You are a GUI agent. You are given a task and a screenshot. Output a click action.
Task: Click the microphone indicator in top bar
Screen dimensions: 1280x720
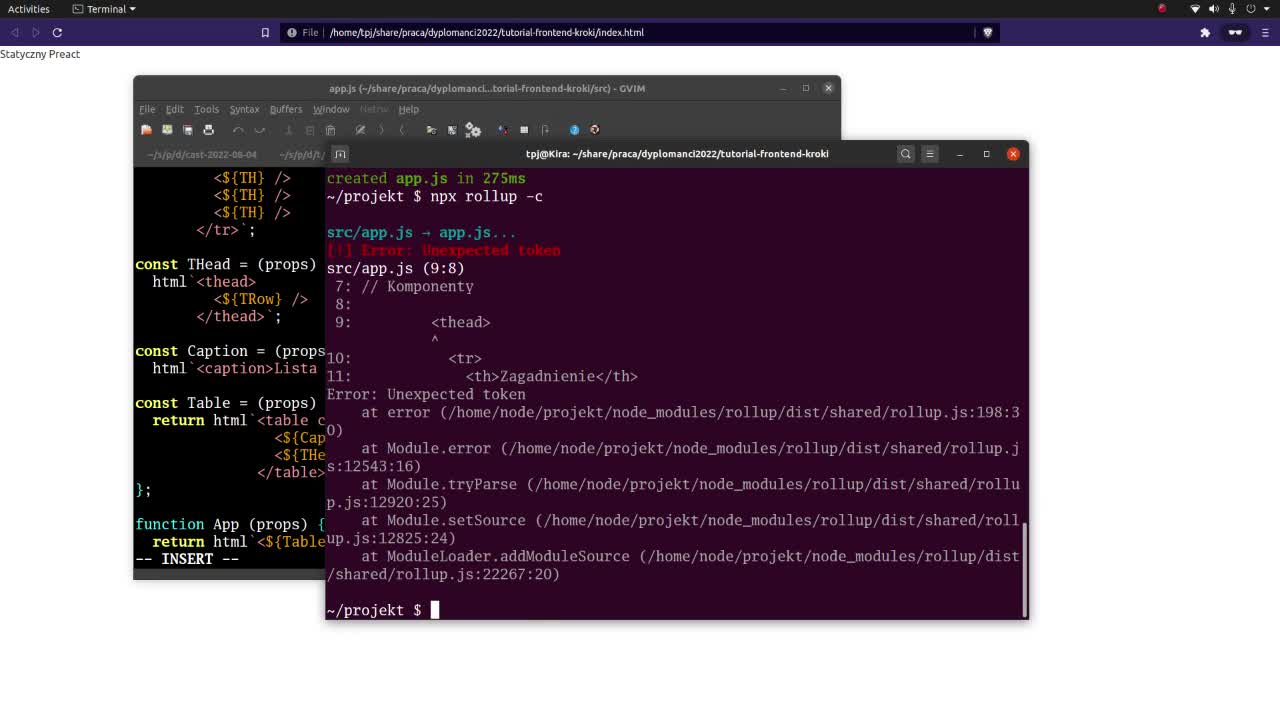1232,9
